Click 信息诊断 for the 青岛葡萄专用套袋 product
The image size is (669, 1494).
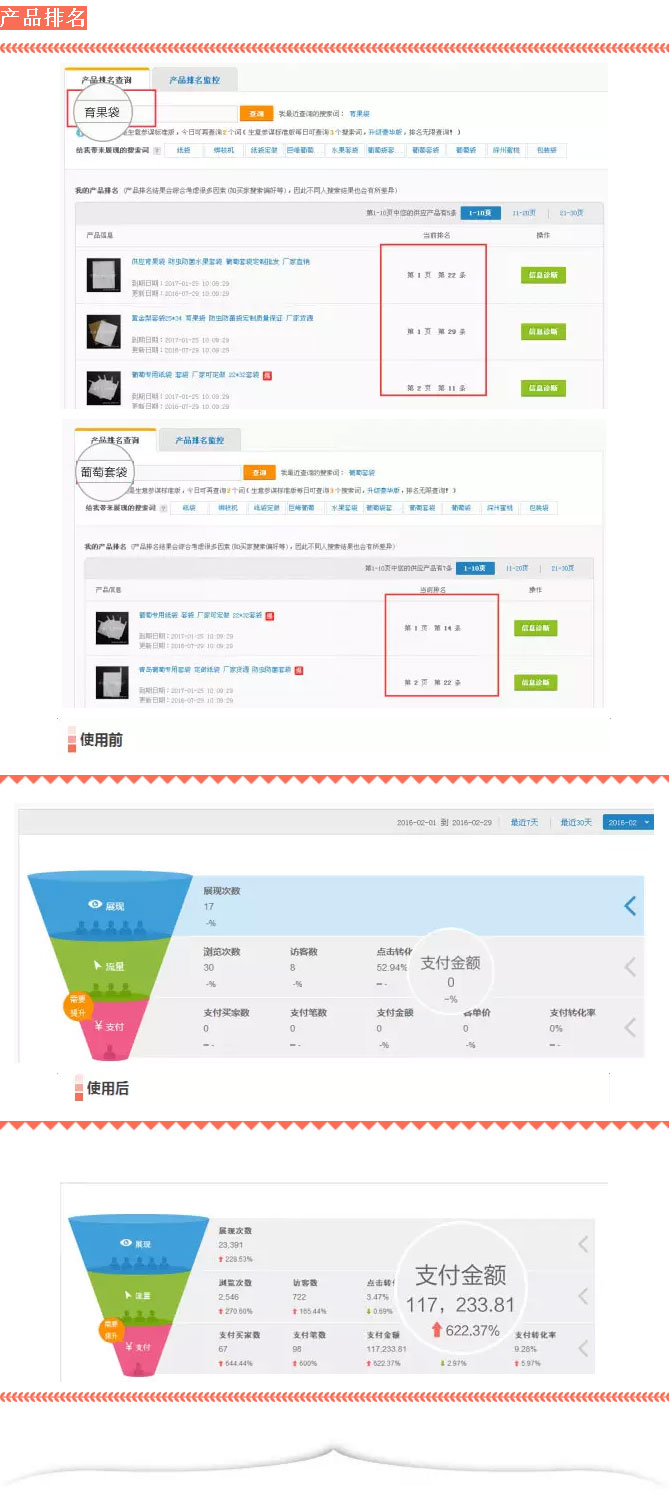coord(535,682)
